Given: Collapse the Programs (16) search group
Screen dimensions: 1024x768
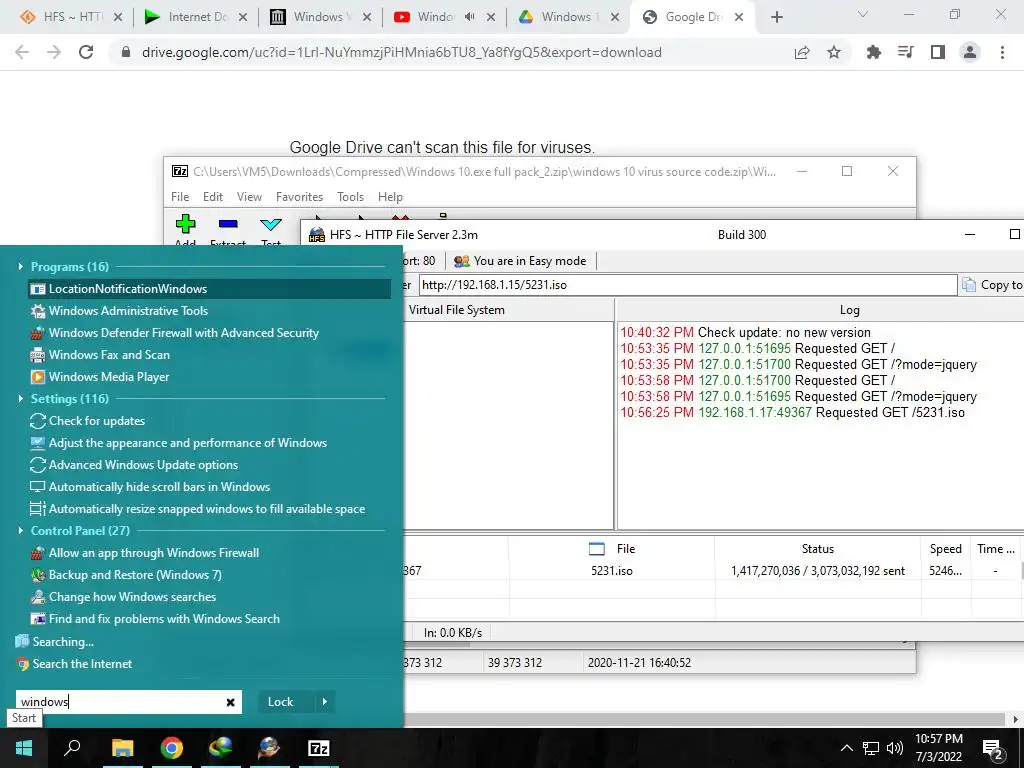Looking at the screenshot, I should coord(21,266).
